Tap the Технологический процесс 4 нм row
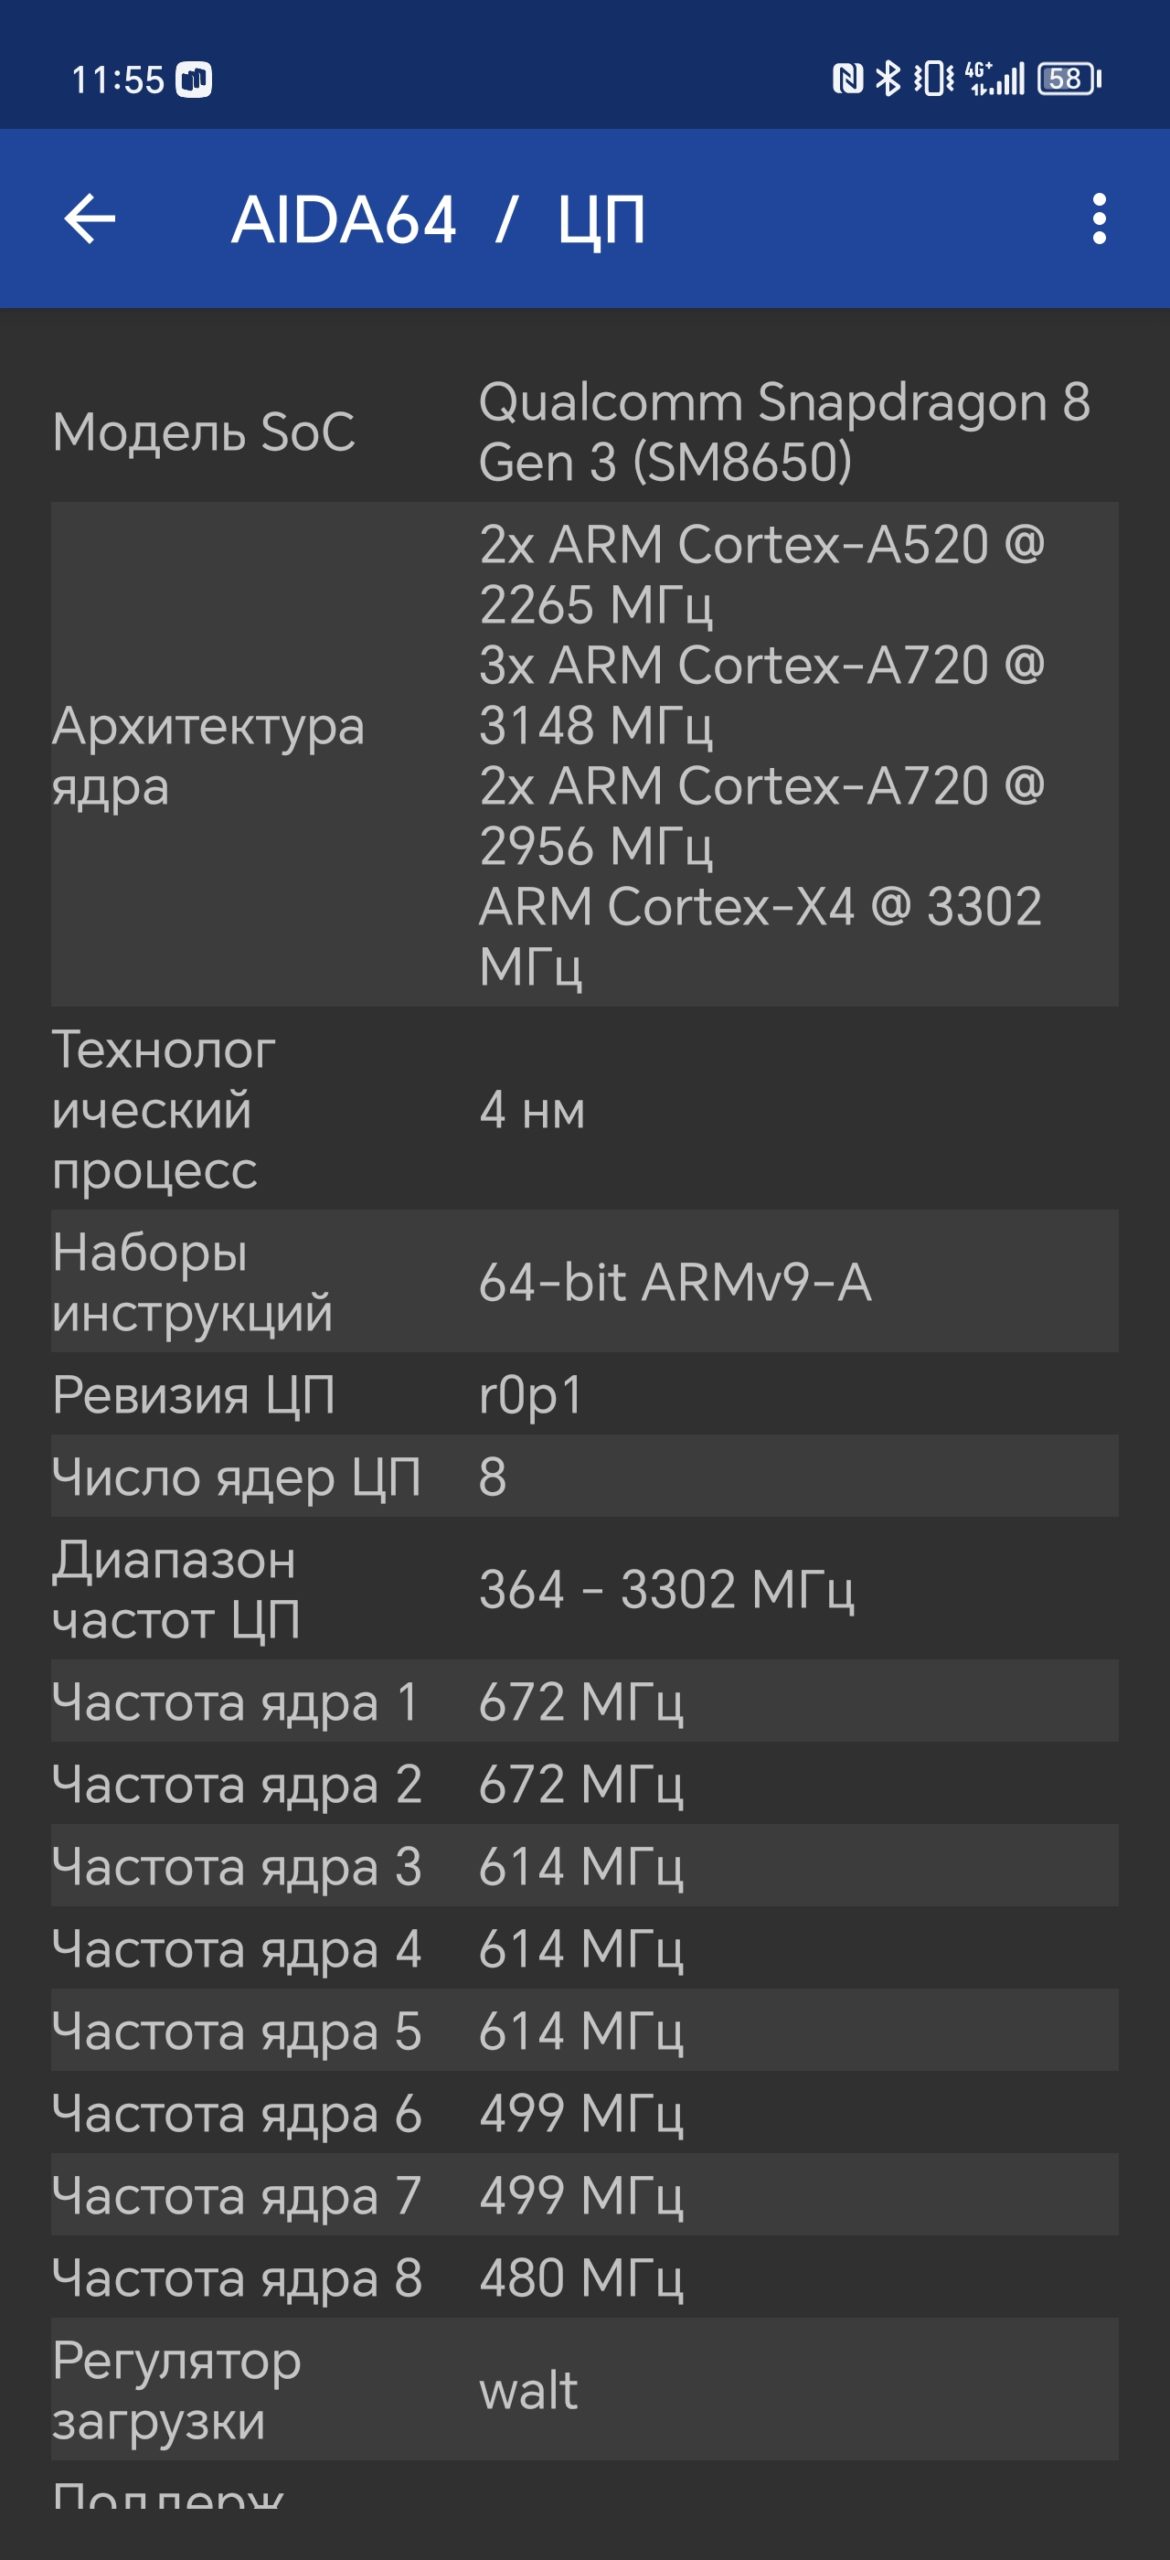The height and width of the screenshot is (2560, 1170). tap(585, 1109)
